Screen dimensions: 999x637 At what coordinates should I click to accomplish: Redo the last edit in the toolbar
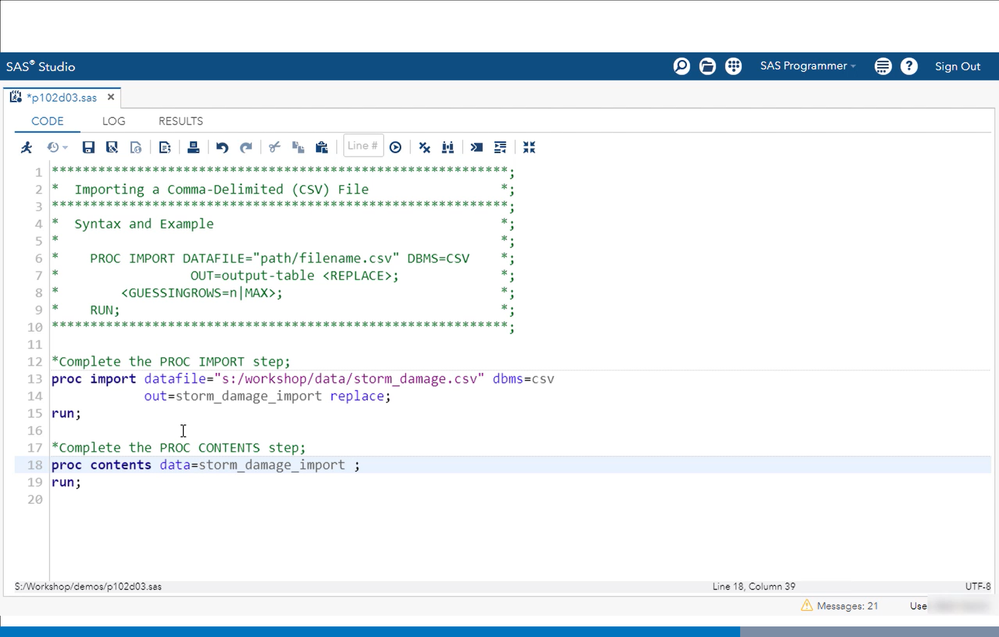pos(246,147)
